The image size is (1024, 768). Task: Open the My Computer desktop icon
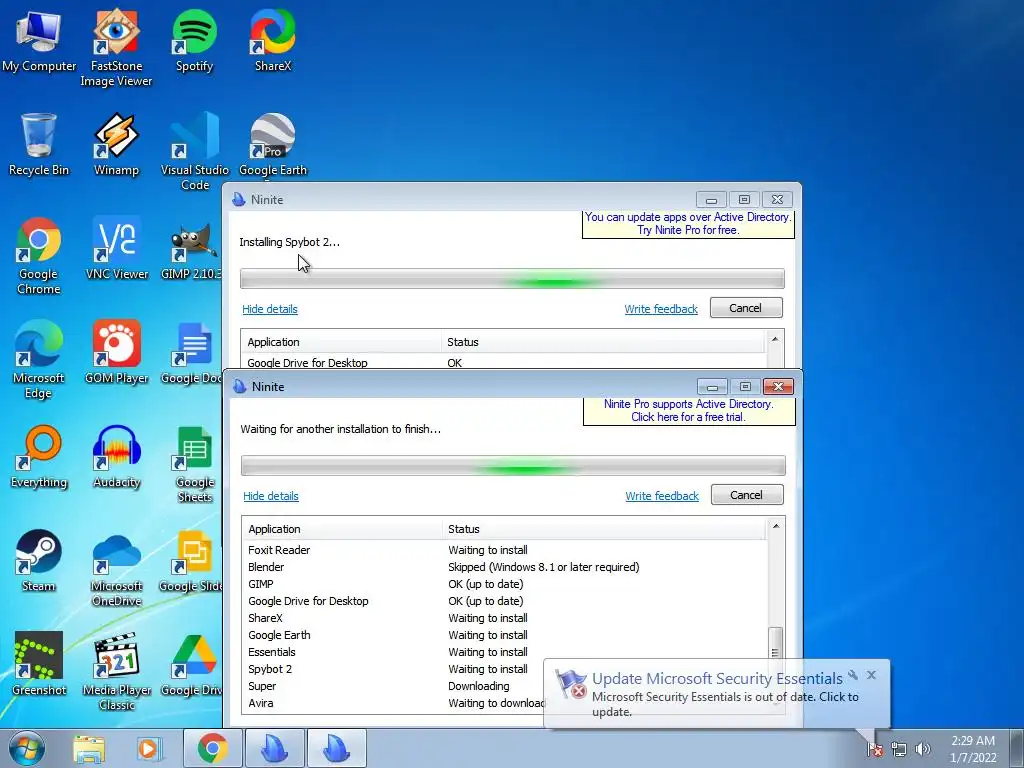39,40
